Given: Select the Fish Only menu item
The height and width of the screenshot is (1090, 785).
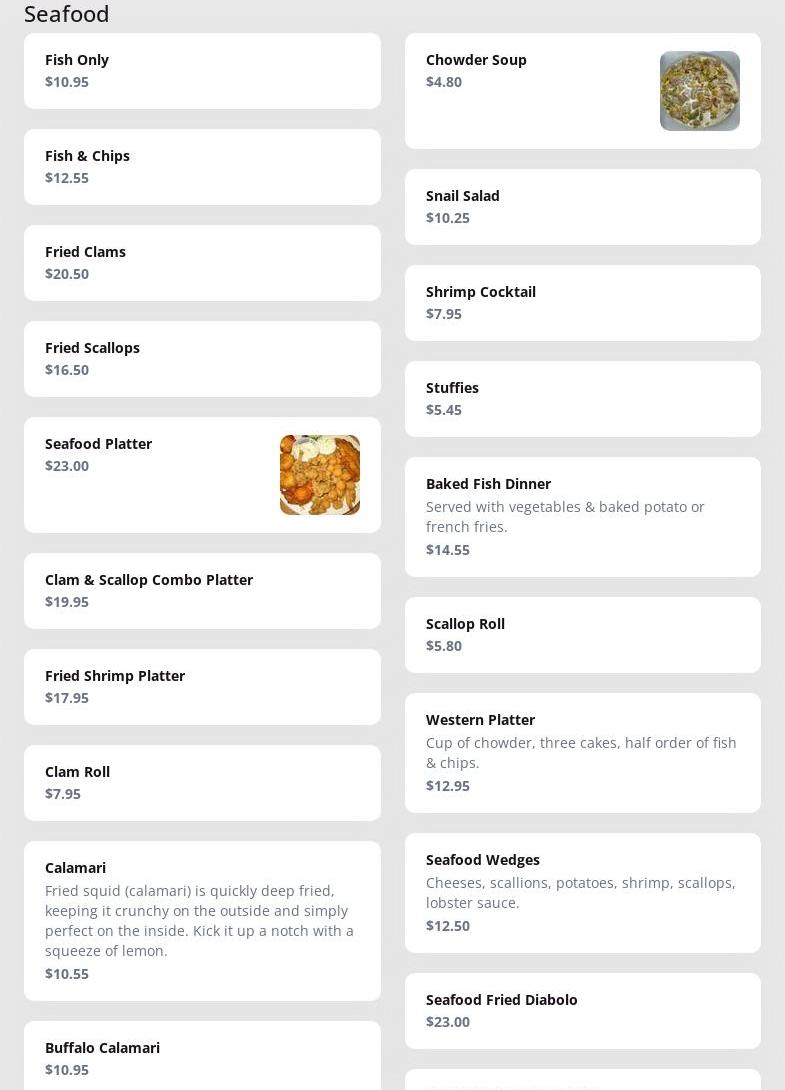Looking at the screenshot, I should coord(202,71).
